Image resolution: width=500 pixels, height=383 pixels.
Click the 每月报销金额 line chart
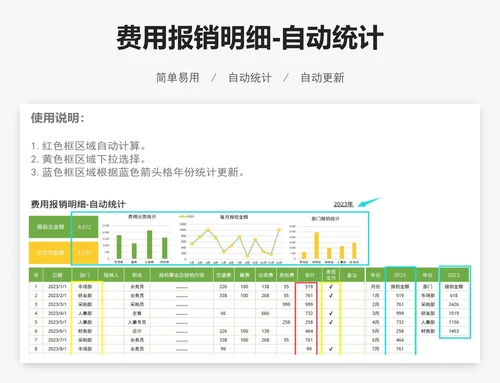232,238
